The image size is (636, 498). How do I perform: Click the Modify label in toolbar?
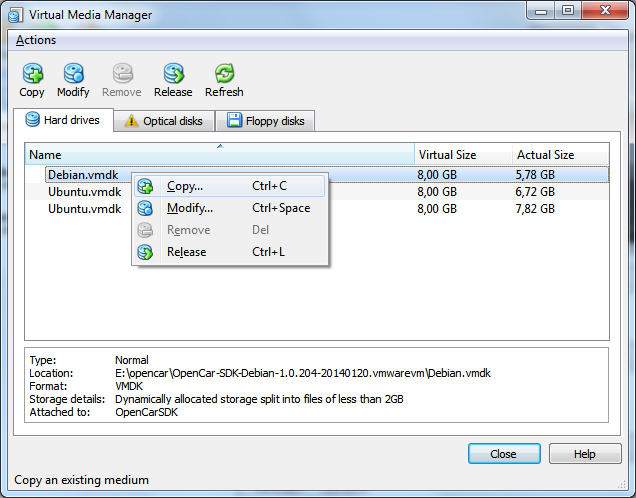pos(73,92)
